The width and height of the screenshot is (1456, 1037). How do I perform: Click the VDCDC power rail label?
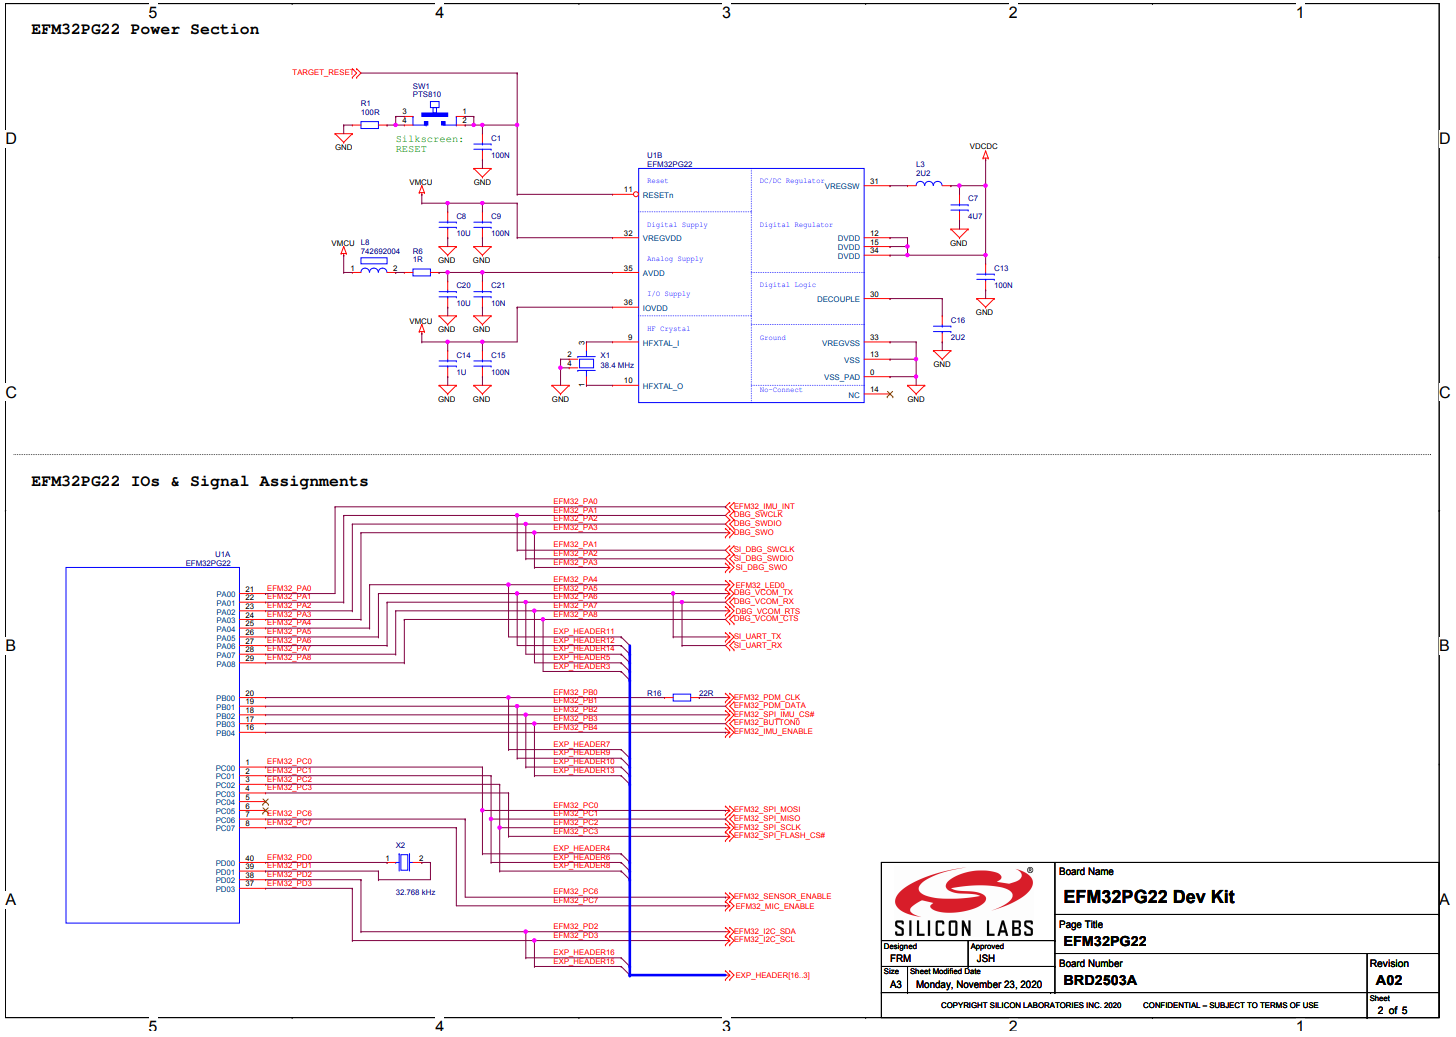(x=983, y=147)
